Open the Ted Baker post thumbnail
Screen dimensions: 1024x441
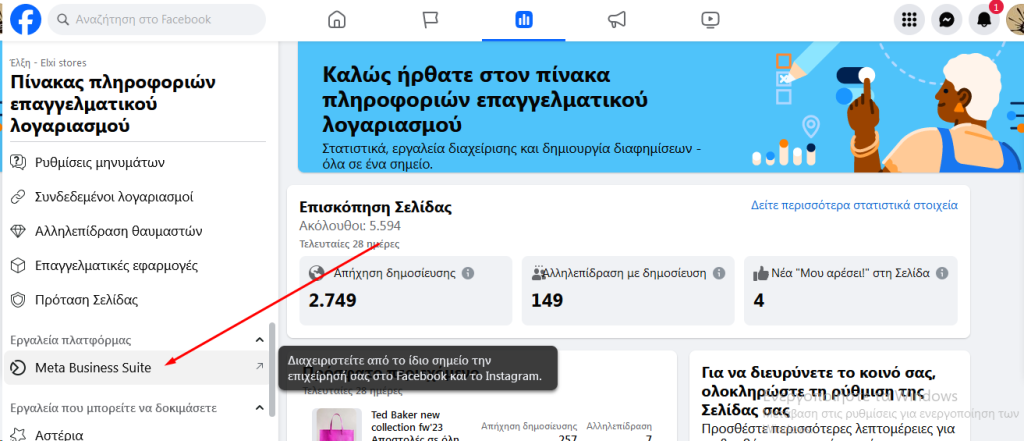coord(337,425)
